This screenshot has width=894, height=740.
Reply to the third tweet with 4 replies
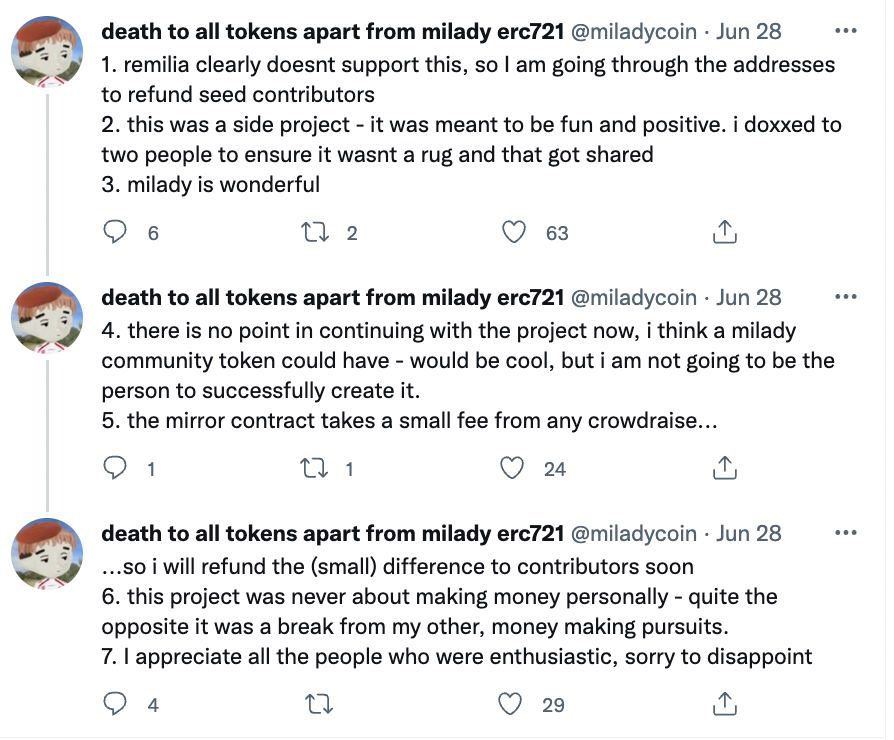(117, 704)
